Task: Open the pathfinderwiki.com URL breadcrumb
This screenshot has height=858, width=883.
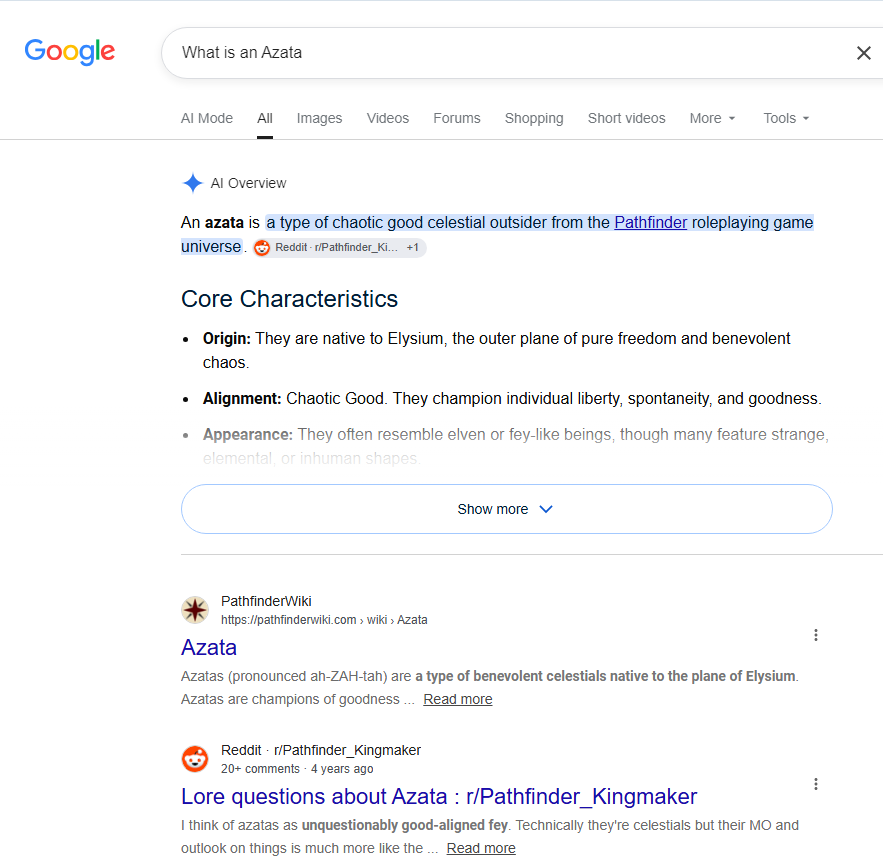Action: click(x=324, y=620)
